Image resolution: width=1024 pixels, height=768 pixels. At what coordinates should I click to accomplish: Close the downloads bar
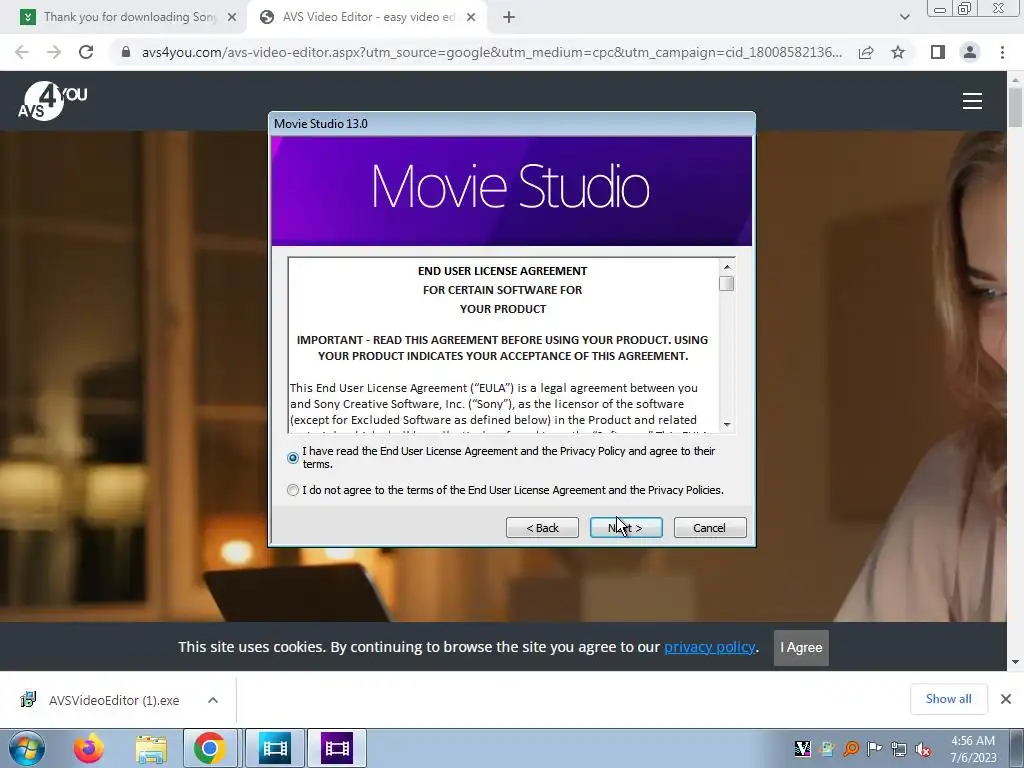coord(1006,699)
